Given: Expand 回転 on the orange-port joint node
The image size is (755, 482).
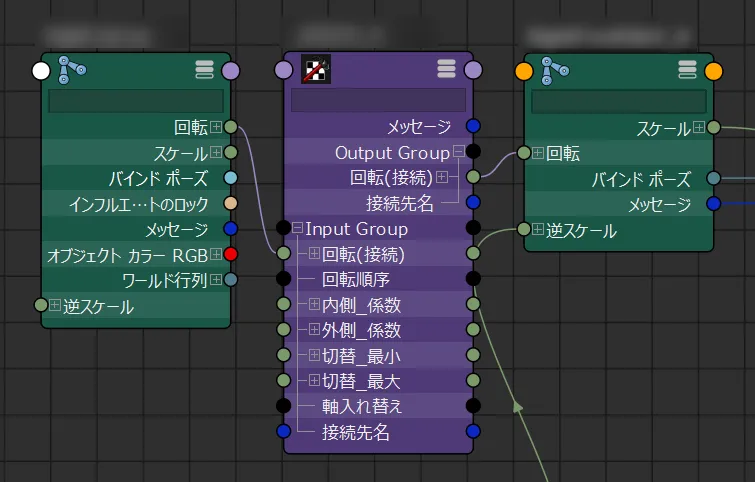Looking at the screenshot, I should click(x=538, y=153).
